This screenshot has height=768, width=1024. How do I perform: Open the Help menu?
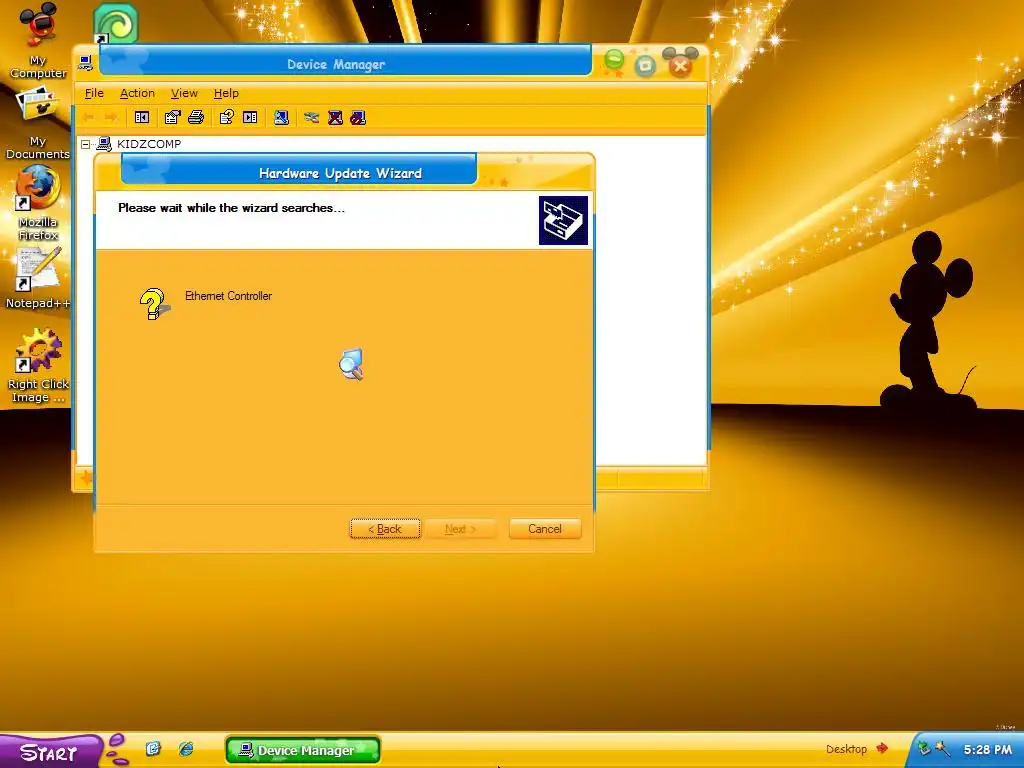(226, 93)
